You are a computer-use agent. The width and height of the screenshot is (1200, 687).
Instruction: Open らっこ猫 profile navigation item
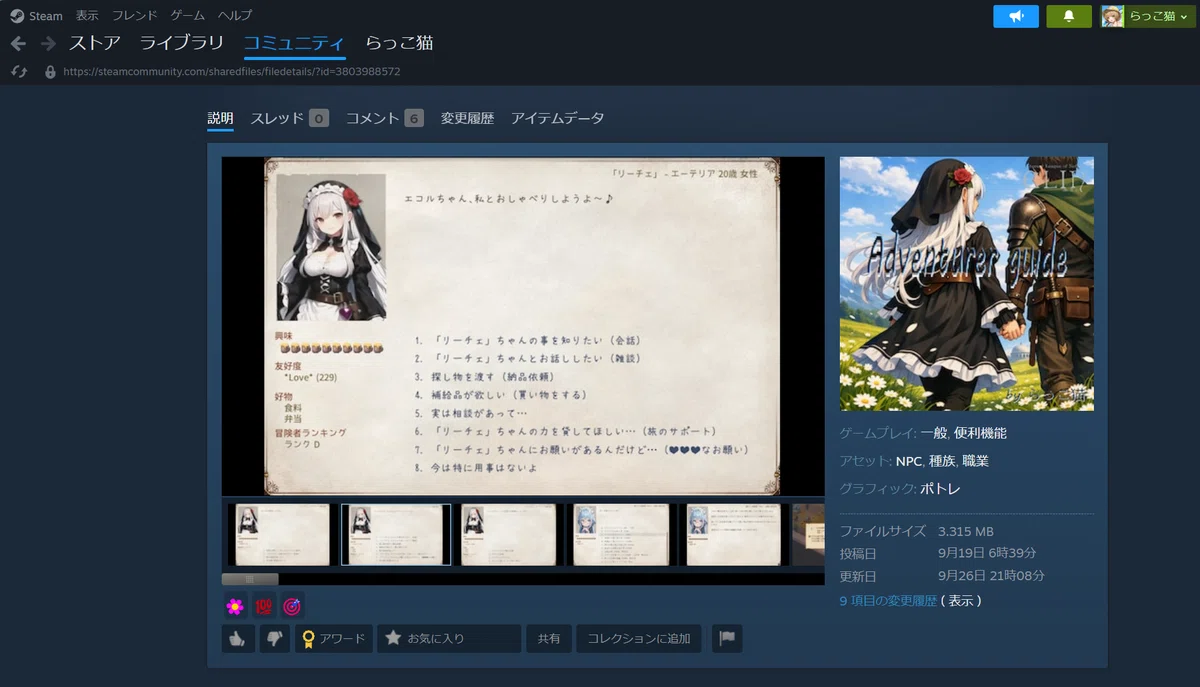click(x=399, y=43)
